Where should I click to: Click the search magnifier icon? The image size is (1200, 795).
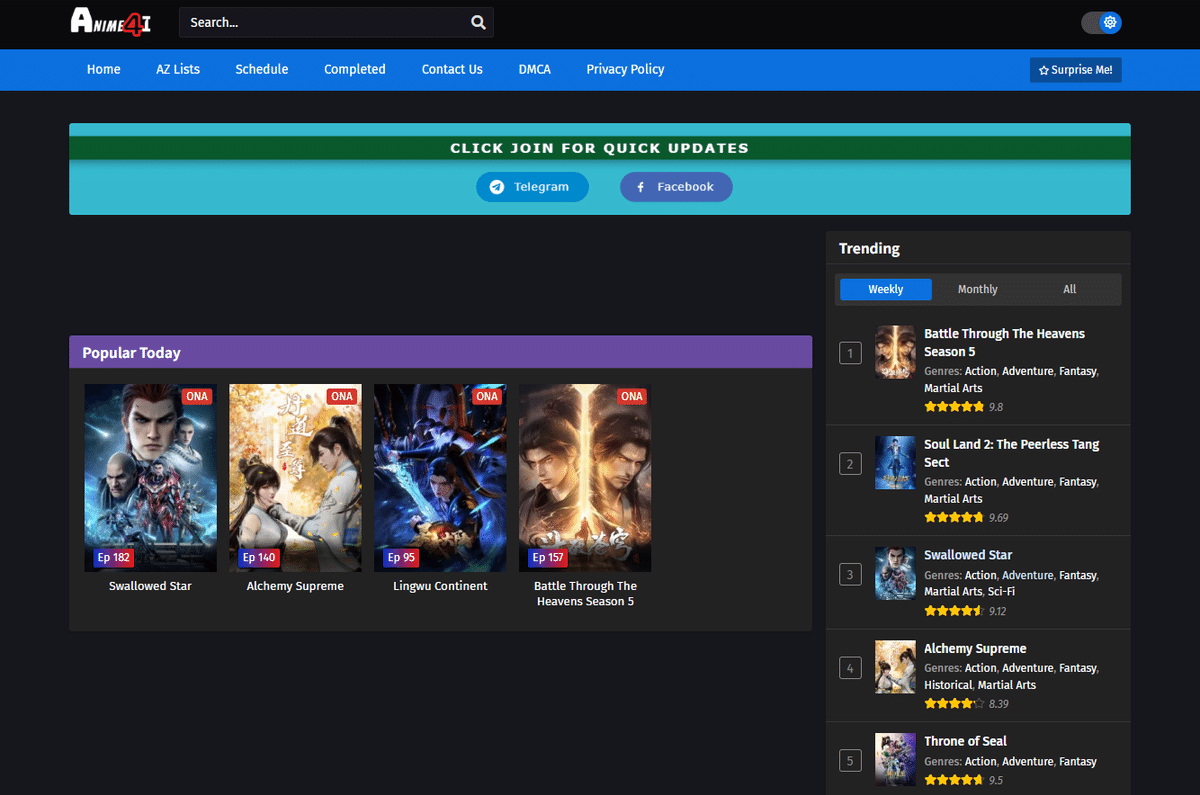click(x=477, y=22)
